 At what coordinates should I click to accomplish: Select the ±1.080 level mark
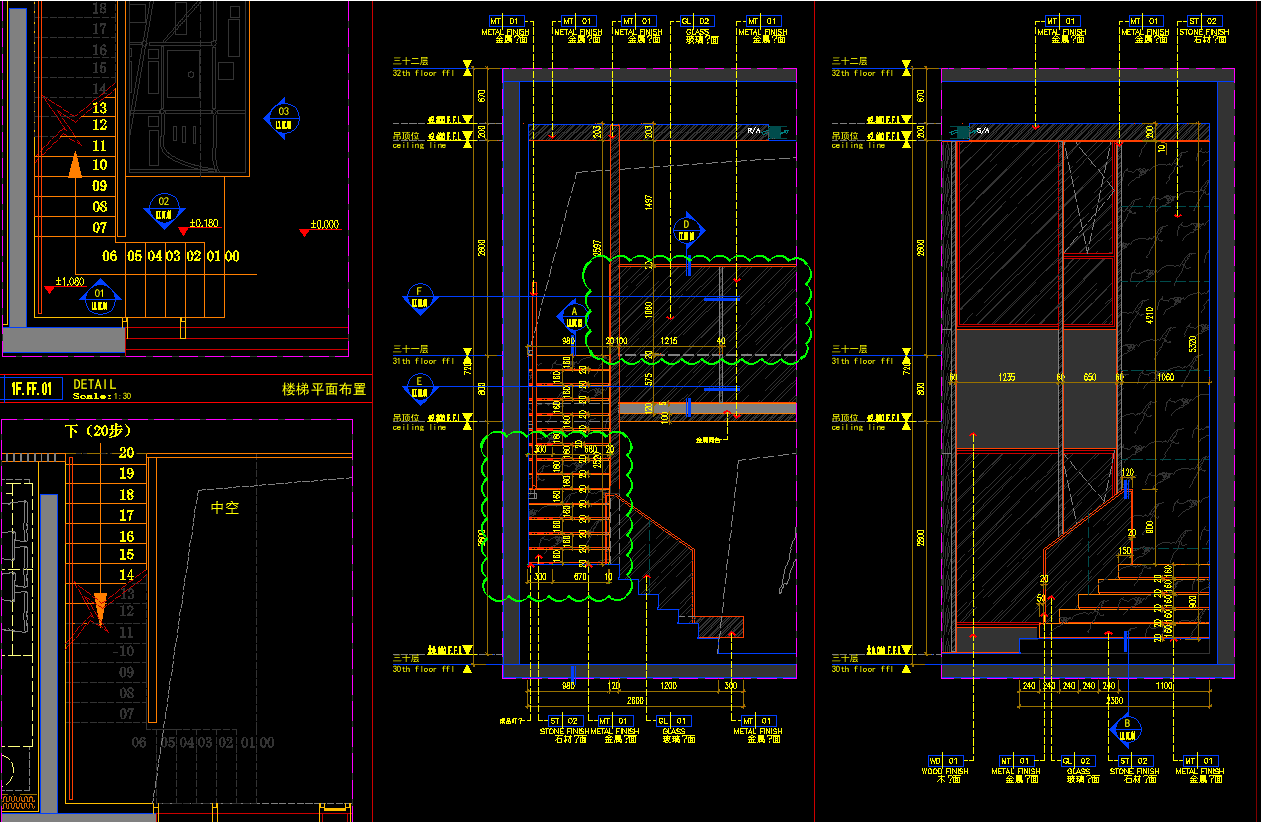(x=70, y=282)
